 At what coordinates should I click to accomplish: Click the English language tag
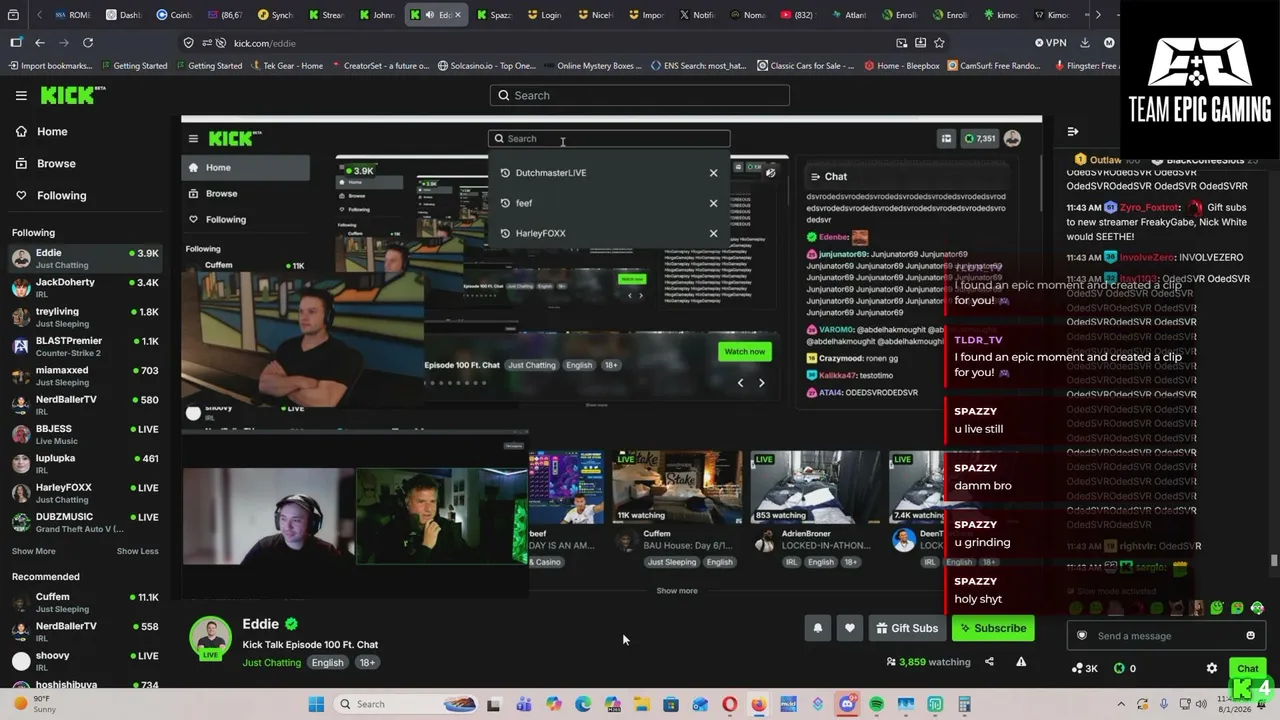[327, 662]
